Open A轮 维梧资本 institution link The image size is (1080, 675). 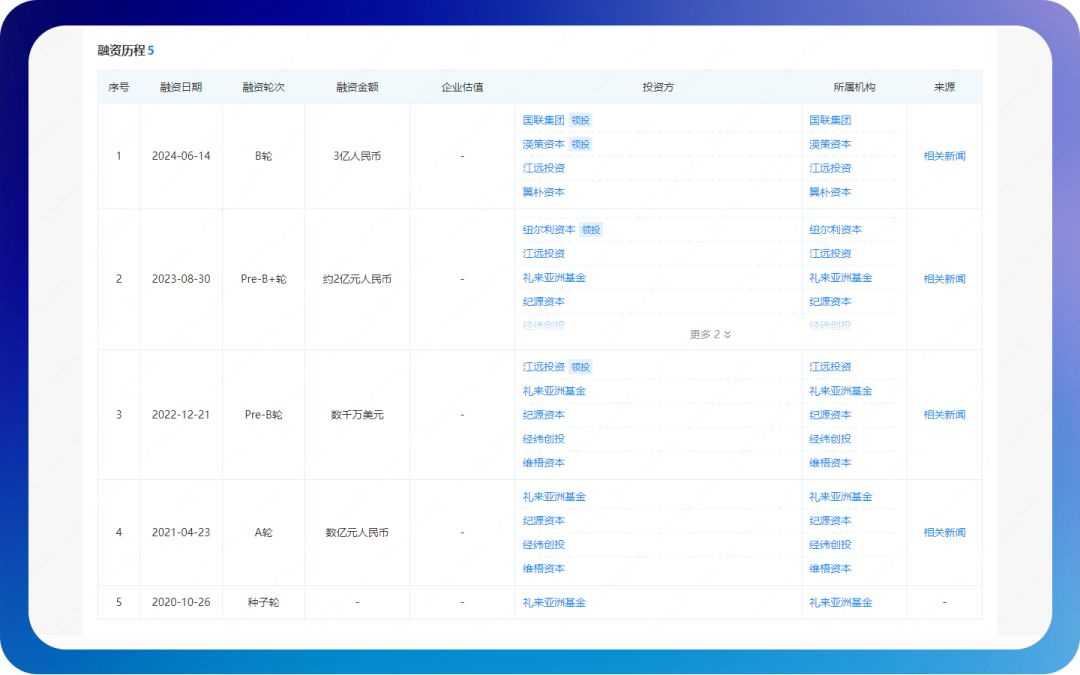830,569
